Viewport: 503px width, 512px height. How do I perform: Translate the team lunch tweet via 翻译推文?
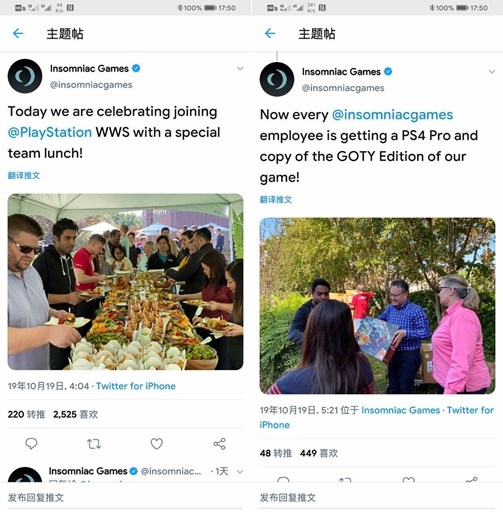(x=24, y=175)
